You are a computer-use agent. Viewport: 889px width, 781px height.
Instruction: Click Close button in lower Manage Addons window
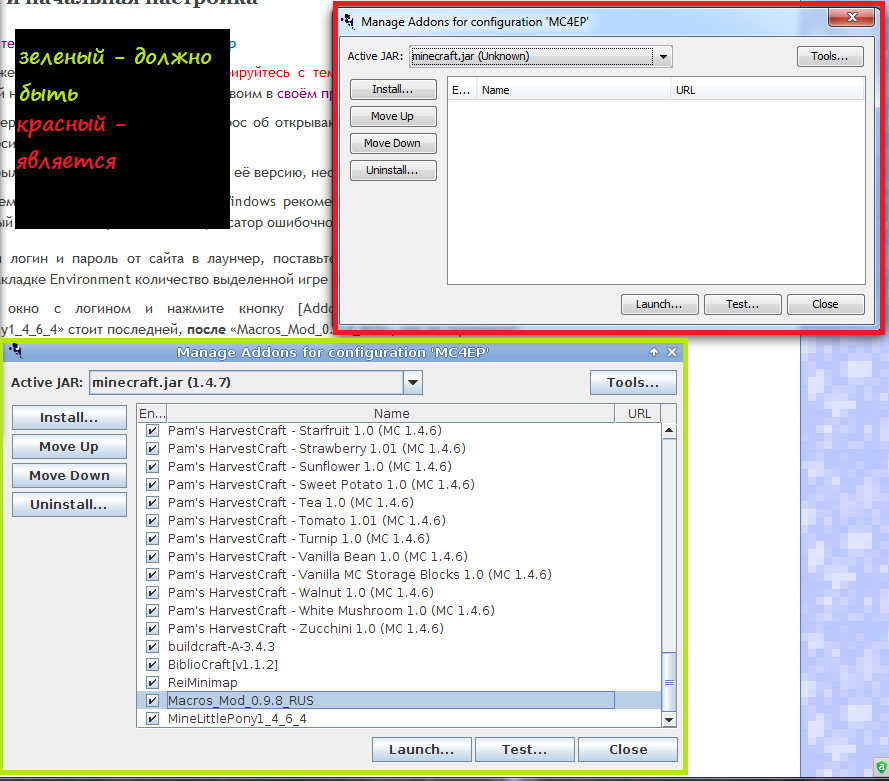tap(628, 749)
